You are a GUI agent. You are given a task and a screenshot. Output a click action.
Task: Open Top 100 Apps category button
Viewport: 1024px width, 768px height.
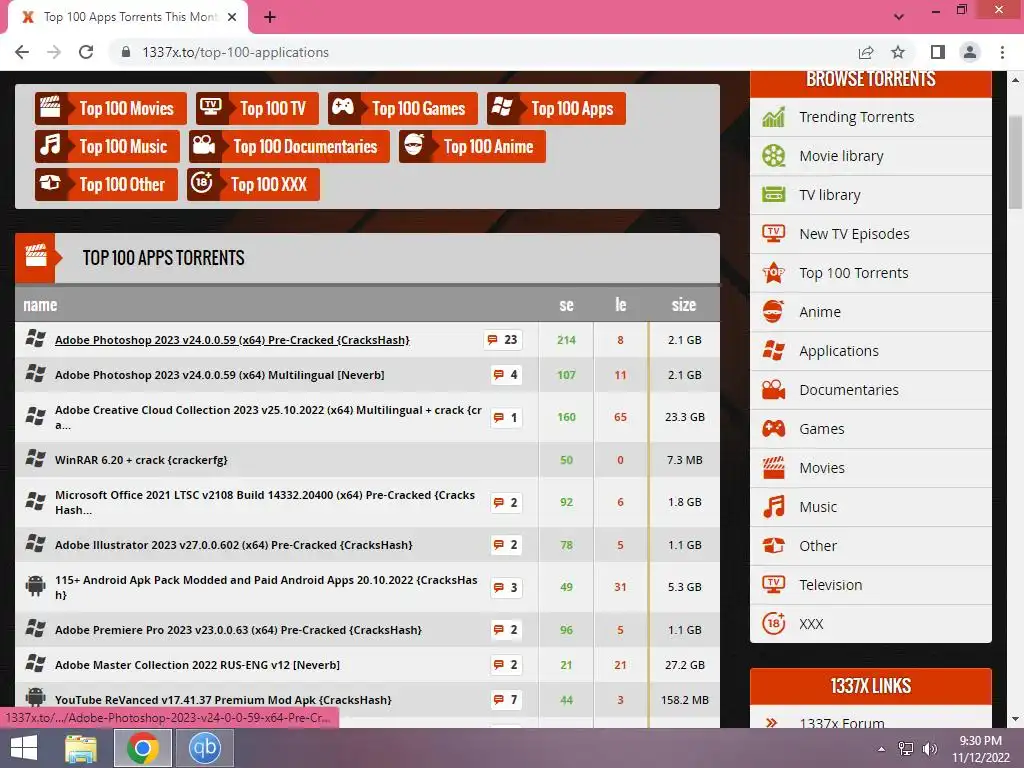[556, 108]
